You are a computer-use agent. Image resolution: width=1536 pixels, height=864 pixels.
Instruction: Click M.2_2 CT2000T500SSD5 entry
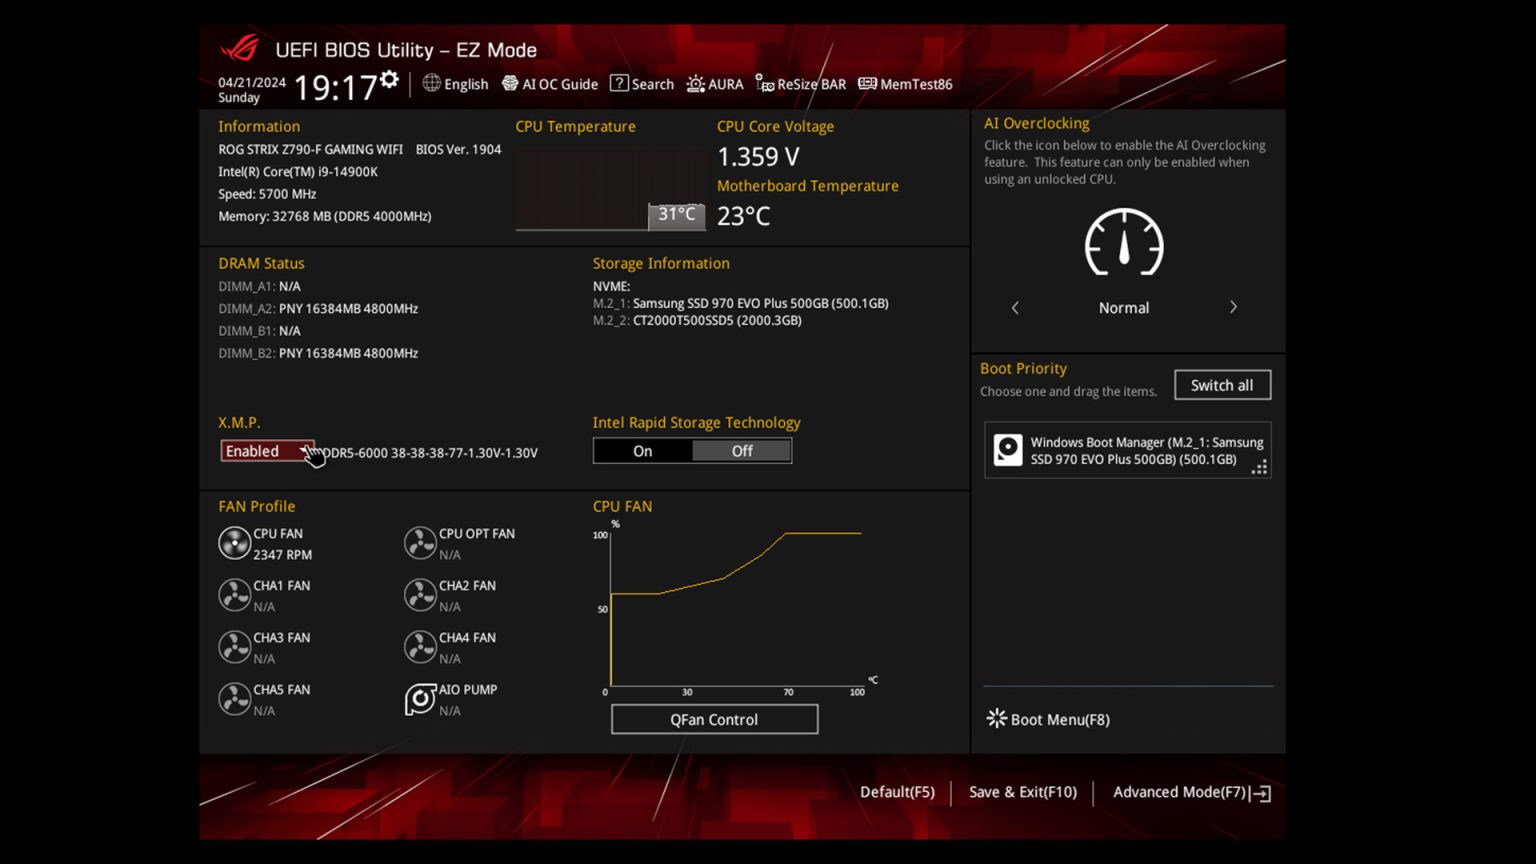[x=697, y=321]
